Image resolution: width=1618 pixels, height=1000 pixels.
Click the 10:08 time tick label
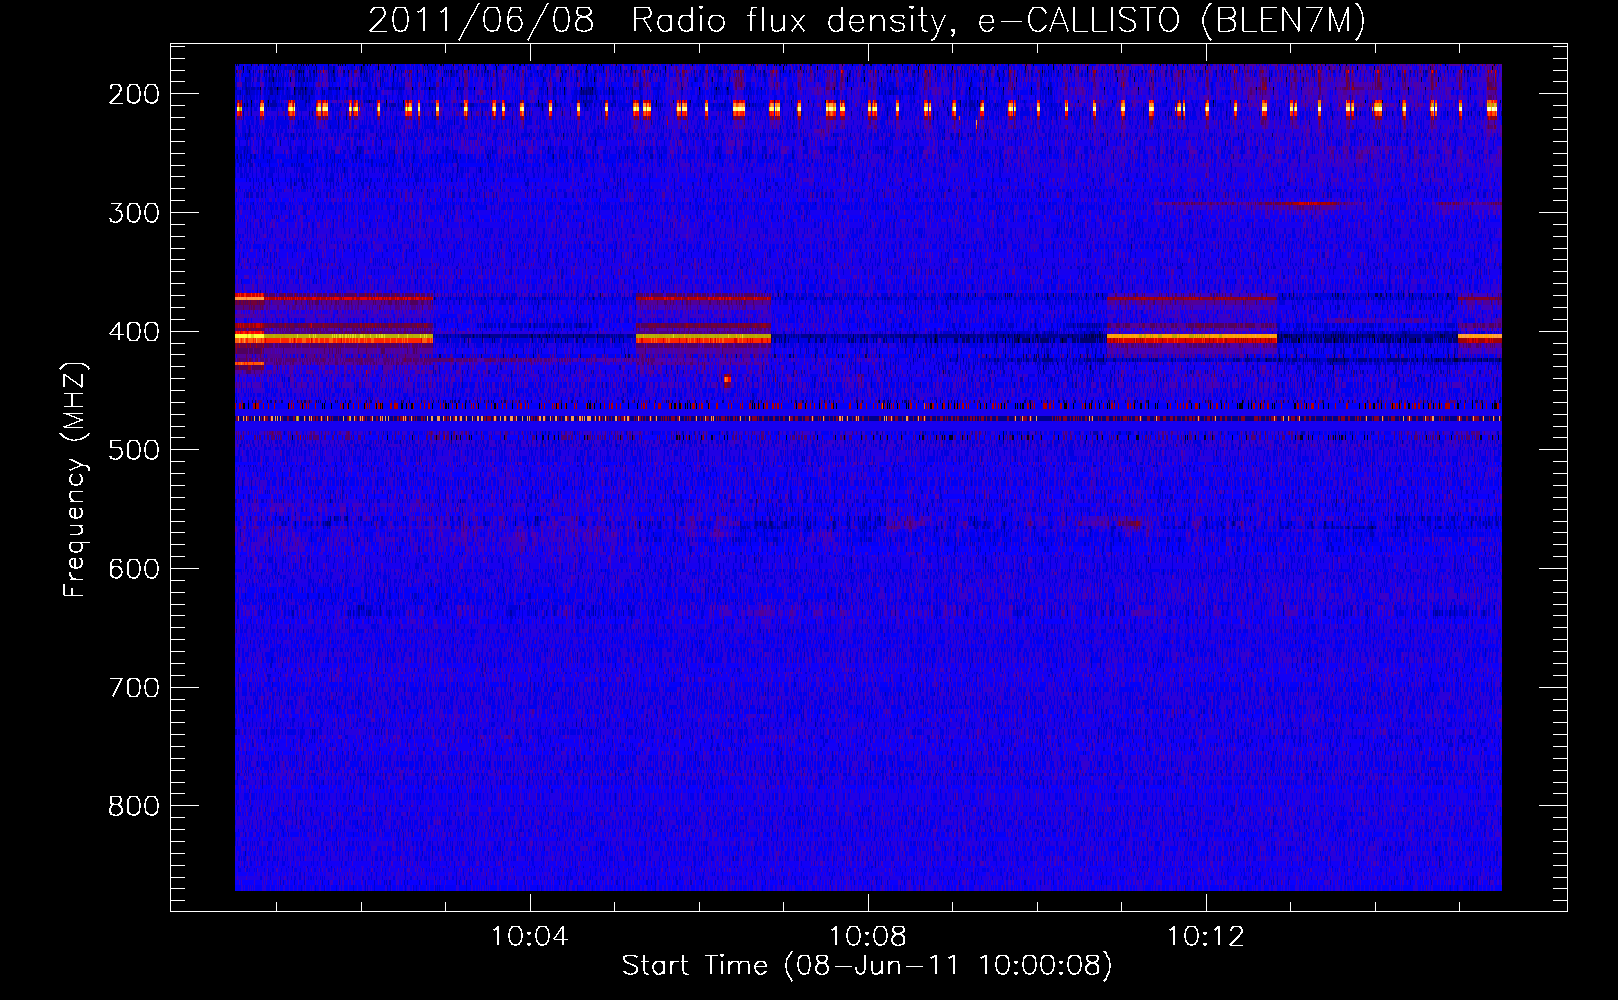point(868,937)
